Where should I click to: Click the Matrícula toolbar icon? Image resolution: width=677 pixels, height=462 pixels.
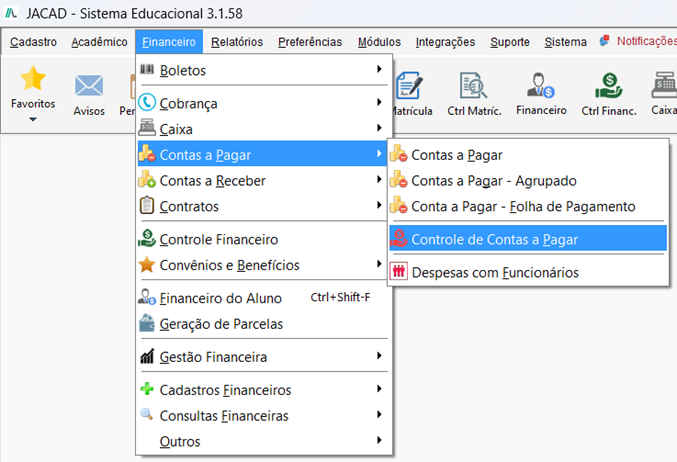coord(409,85)
